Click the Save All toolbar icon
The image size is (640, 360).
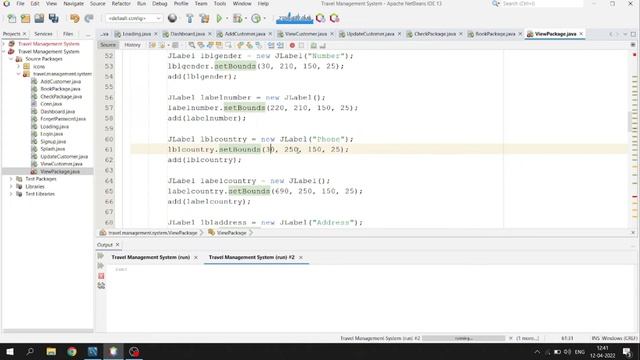click(x=53, y=18)
